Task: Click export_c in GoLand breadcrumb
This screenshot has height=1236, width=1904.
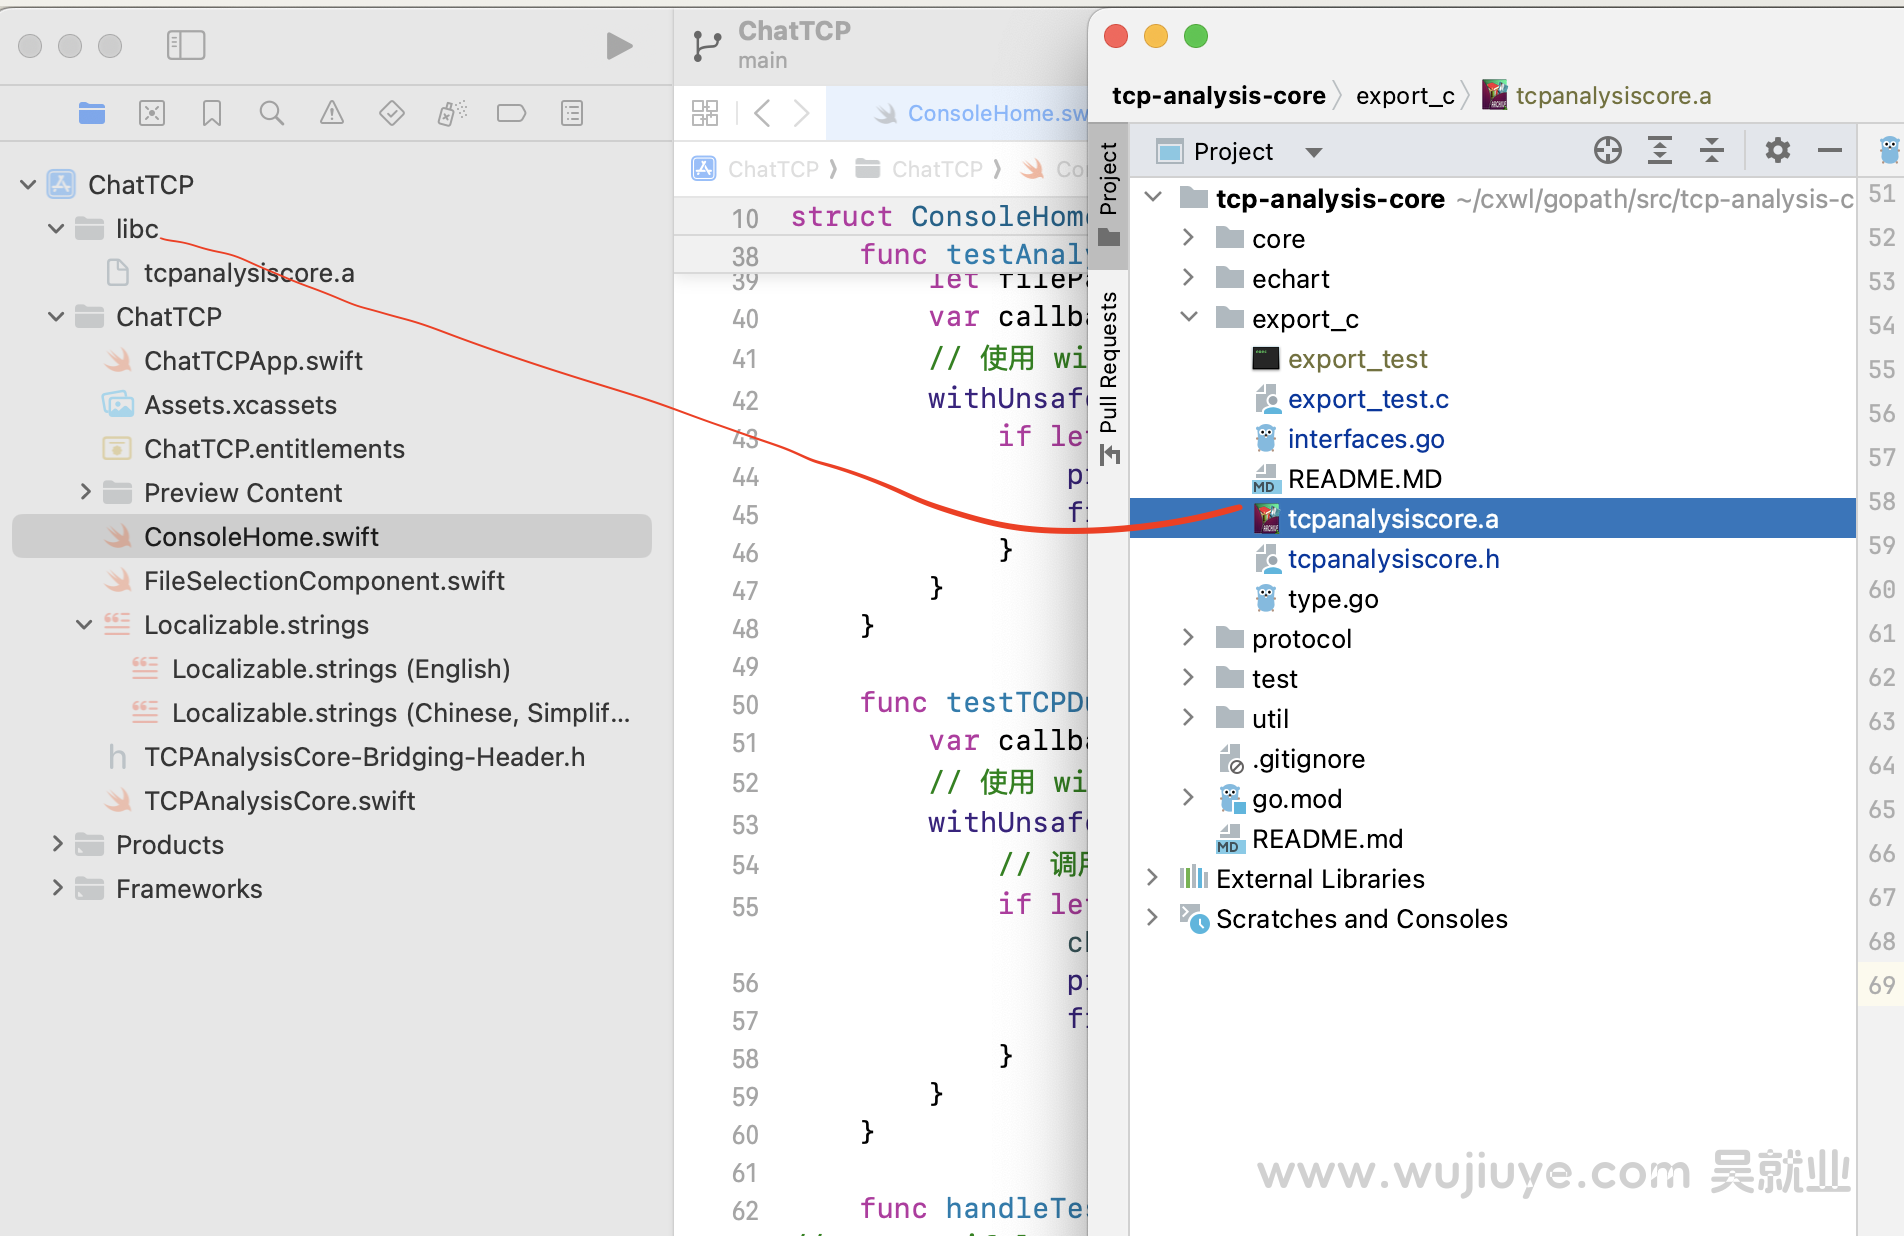Action: pos(1405,96)
